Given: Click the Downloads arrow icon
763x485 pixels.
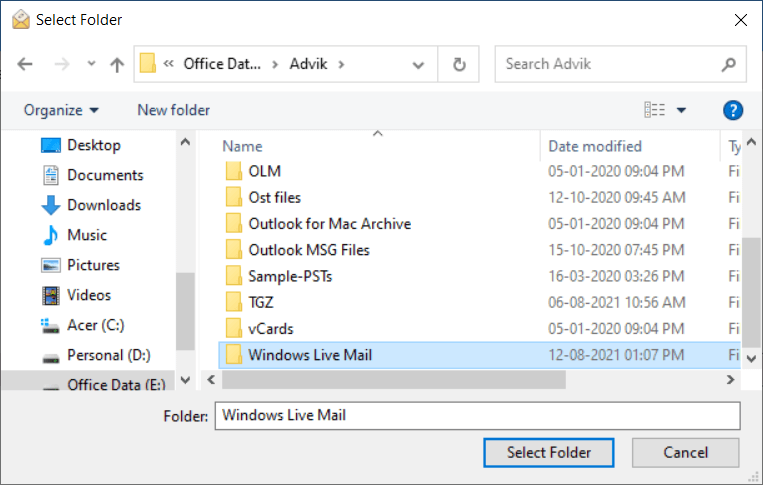Looking at the screenshot, I should coord(51,205).
